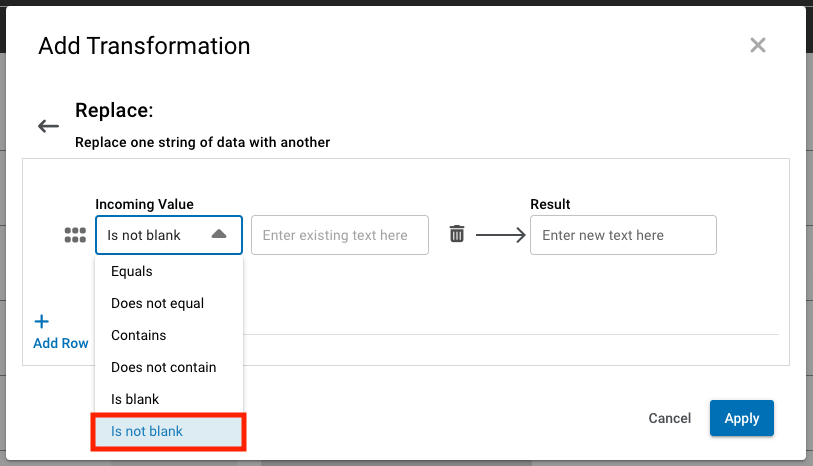Pick Does not contain from dropdown list
This screenshot has width=813, height=466.
coord(164,367)
